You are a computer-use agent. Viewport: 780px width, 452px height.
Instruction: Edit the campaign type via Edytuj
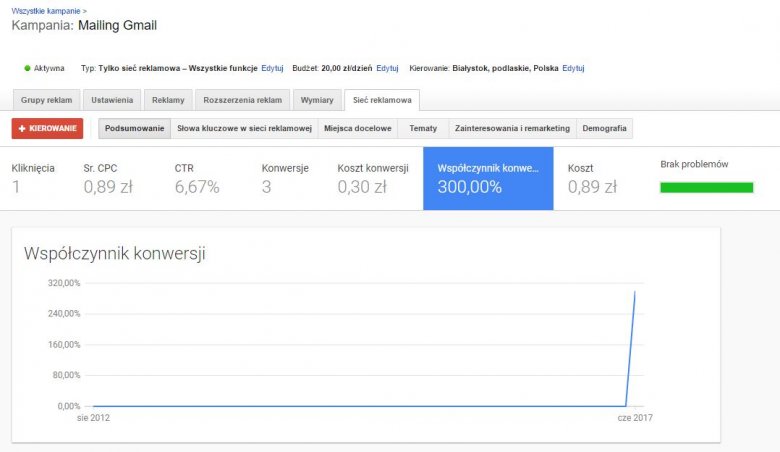tap(272, 68)
